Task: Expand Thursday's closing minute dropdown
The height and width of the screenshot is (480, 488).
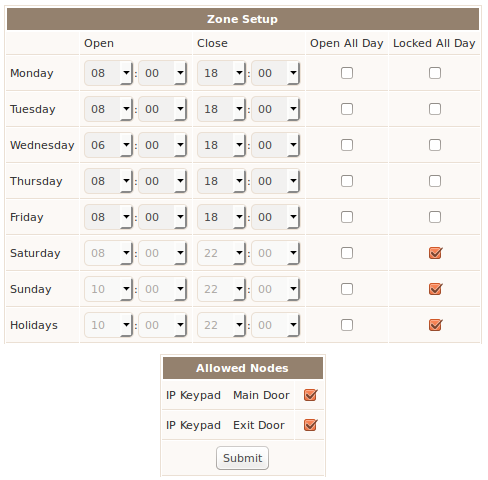Action: (275, 181)
